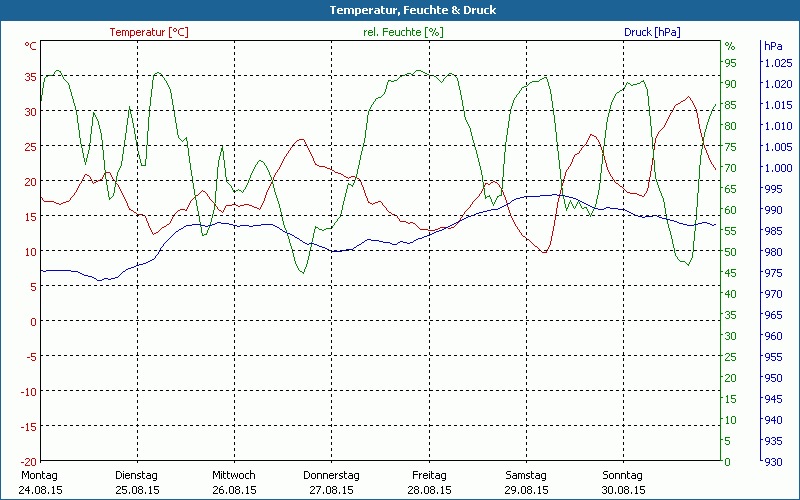This screenshot has width=800, height=500.
Task: Click the green "50" tick on the humidity axis
Action: pyautogui.click(x=731, y=252)
